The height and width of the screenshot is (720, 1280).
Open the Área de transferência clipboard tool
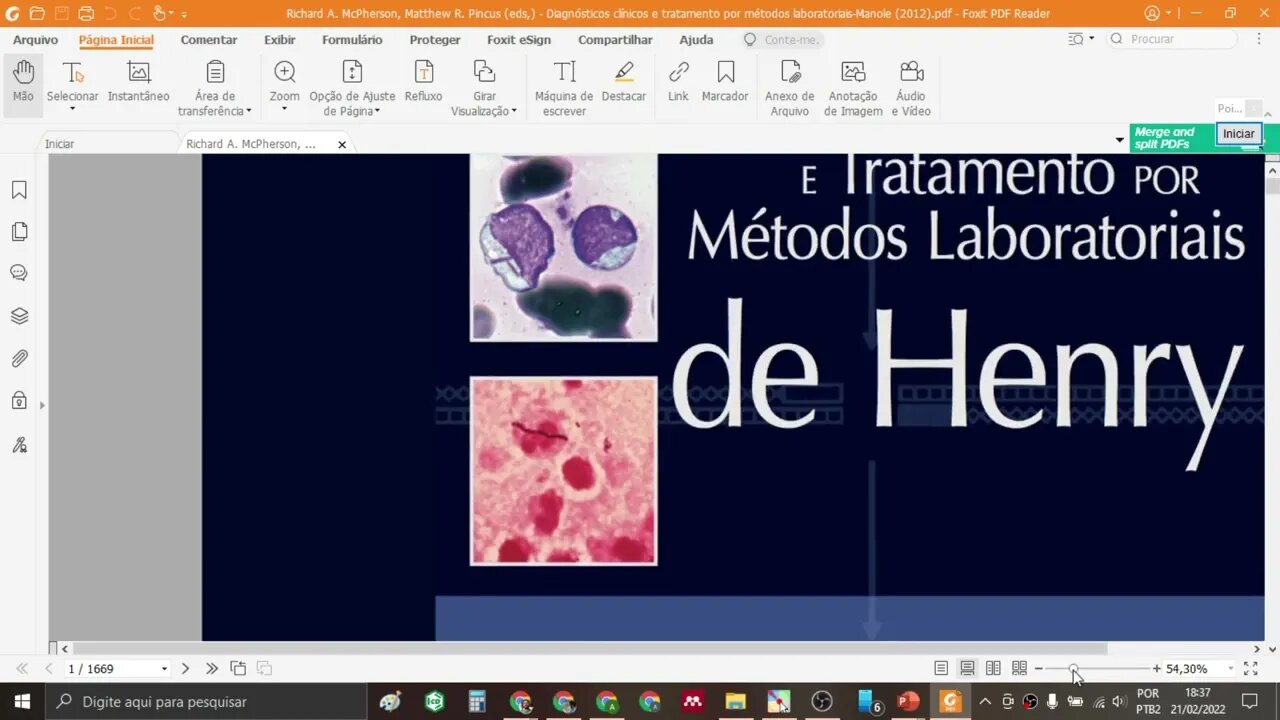pos(215,88)
